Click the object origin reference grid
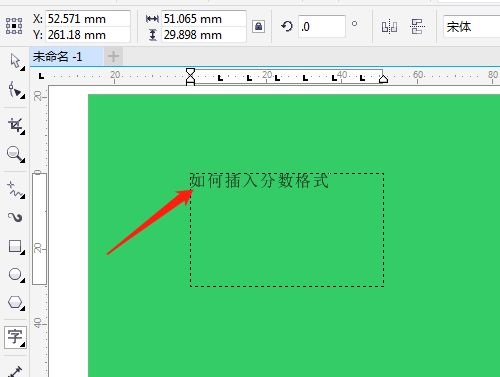The image size is (500, 377). pos(14,26)
